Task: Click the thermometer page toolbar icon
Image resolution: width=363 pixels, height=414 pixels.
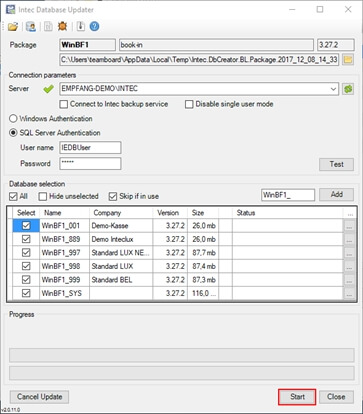Action: 80,26
